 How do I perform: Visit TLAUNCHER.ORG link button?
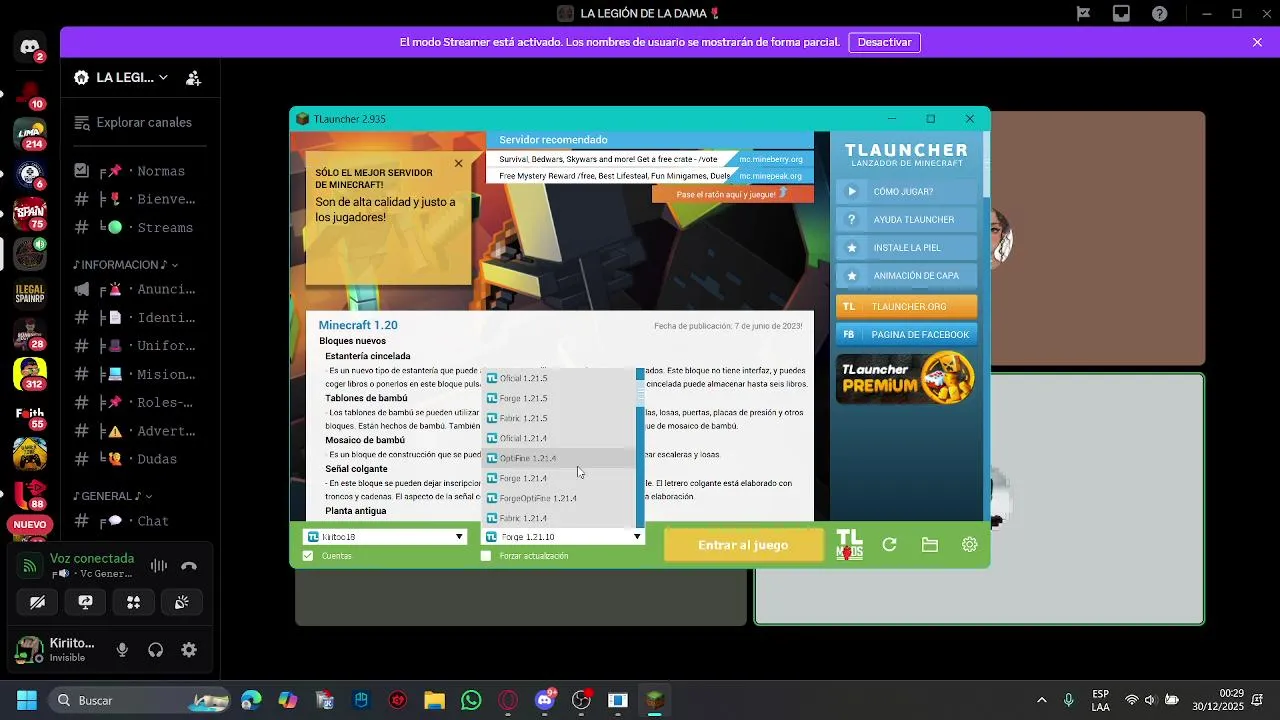click(906, 307)
